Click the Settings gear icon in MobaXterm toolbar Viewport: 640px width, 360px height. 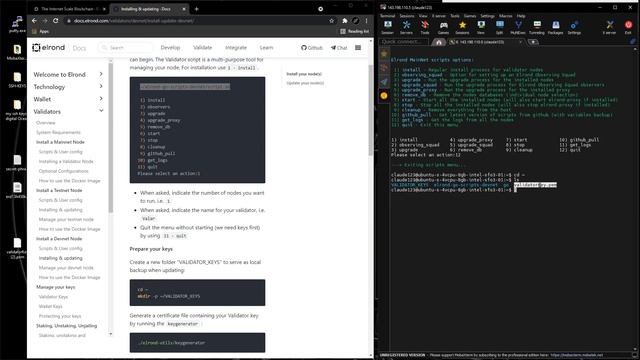574,27
